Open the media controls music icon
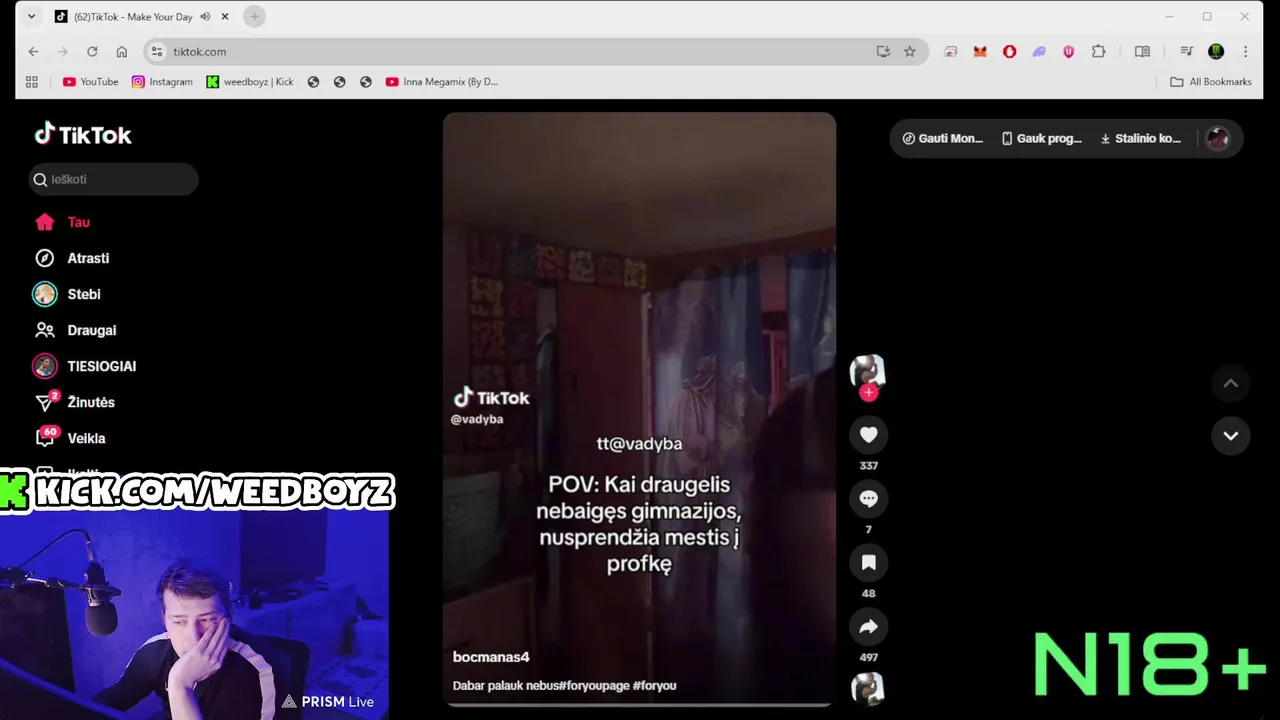The height and width of the screenshot is (720, 1280). (1186, 51)
